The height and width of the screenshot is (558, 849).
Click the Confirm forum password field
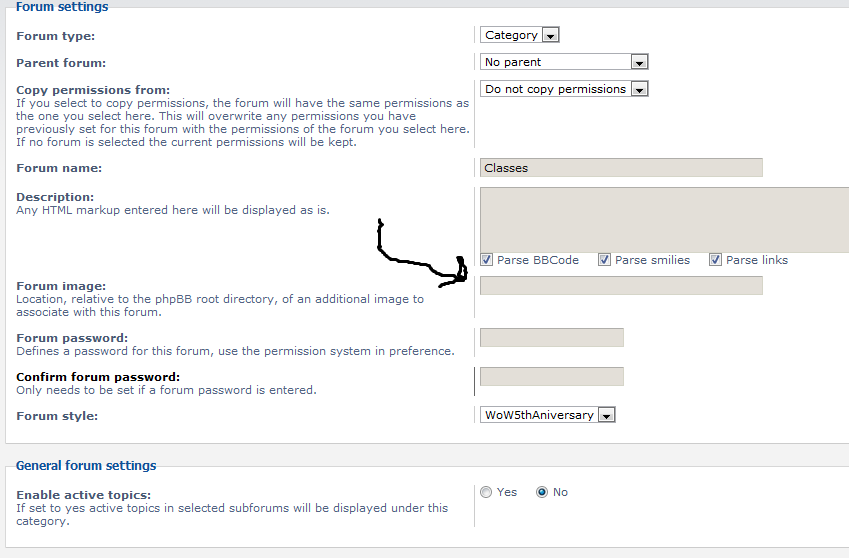tap(552, 377)
